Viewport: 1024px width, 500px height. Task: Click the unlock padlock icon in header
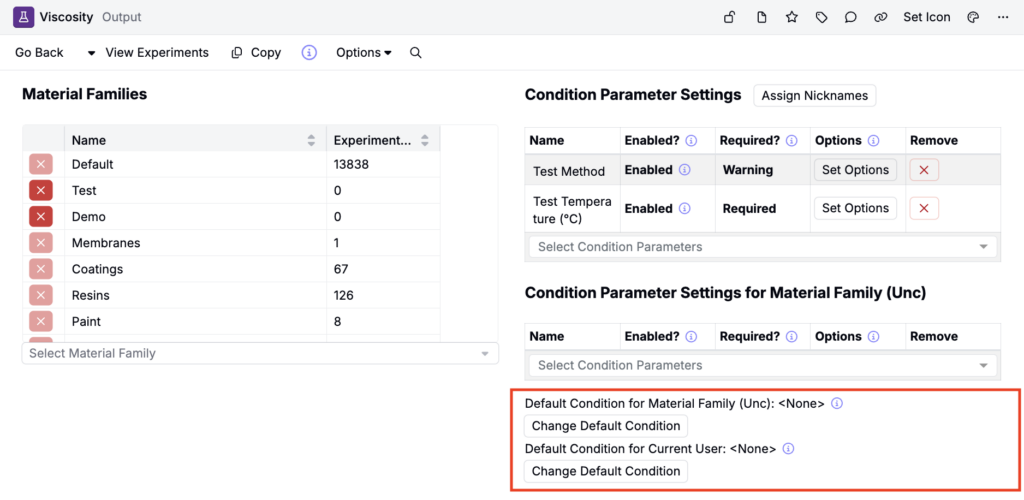coord(730,18)
